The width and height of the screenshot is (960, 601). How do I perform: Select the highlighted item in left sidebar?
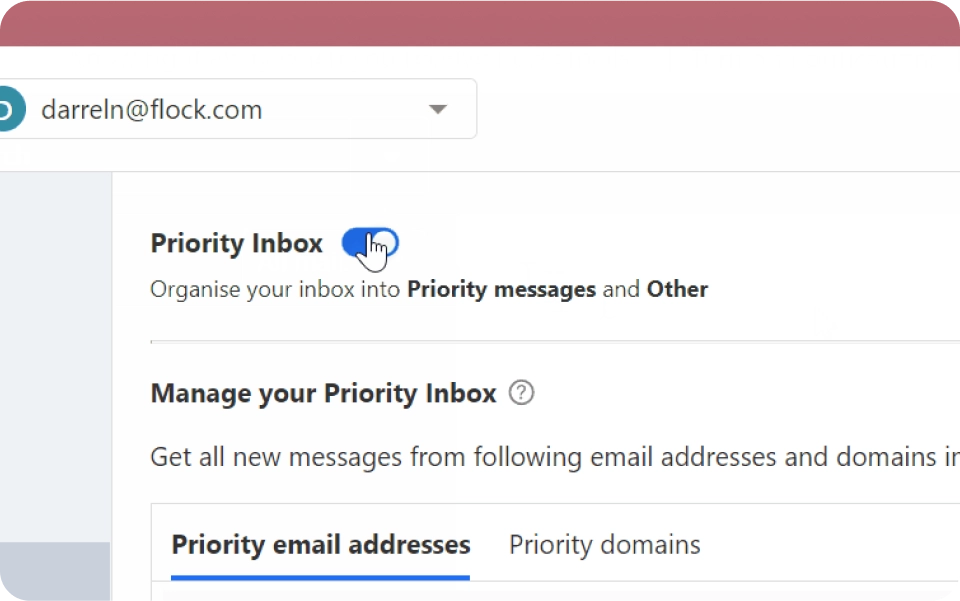tap(55, 571)
